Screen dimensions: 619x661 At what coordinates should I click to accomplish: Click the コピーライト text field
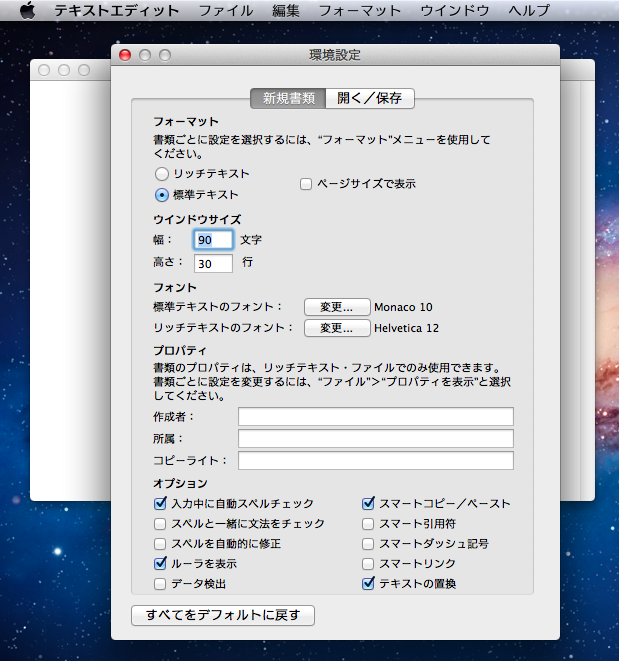[376, 460]
